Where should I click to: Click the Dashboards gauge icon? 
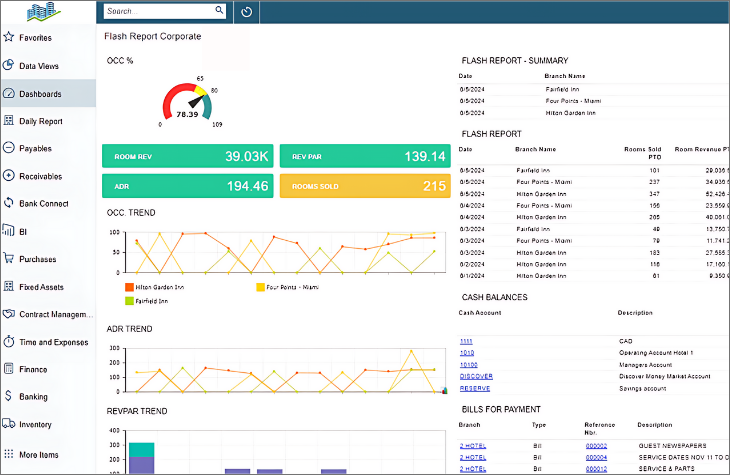[x=8, y=93]
